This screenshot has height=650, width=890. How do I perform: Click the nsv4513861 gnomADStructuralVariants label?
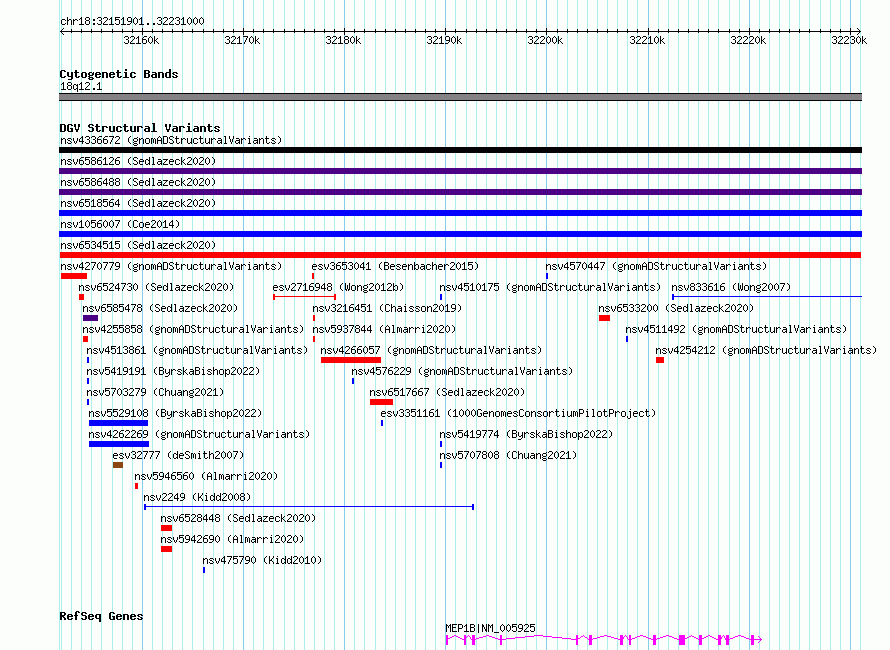(x=197, y=350)
